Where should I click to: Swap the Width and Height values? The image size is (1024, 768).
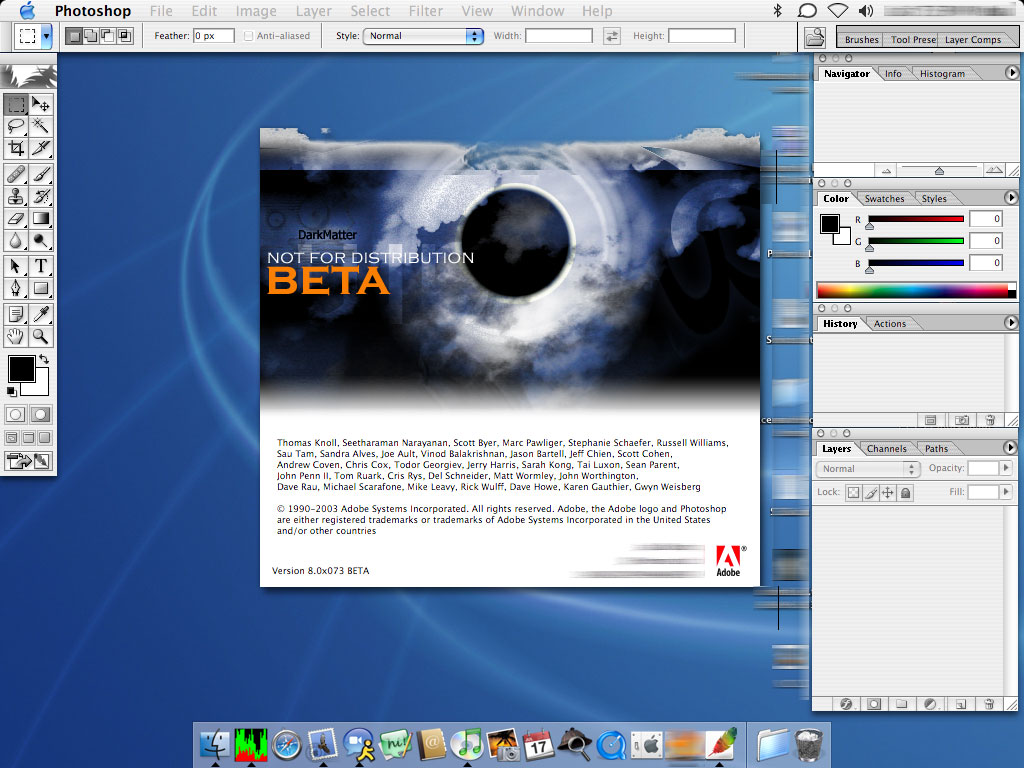[611, 36]
